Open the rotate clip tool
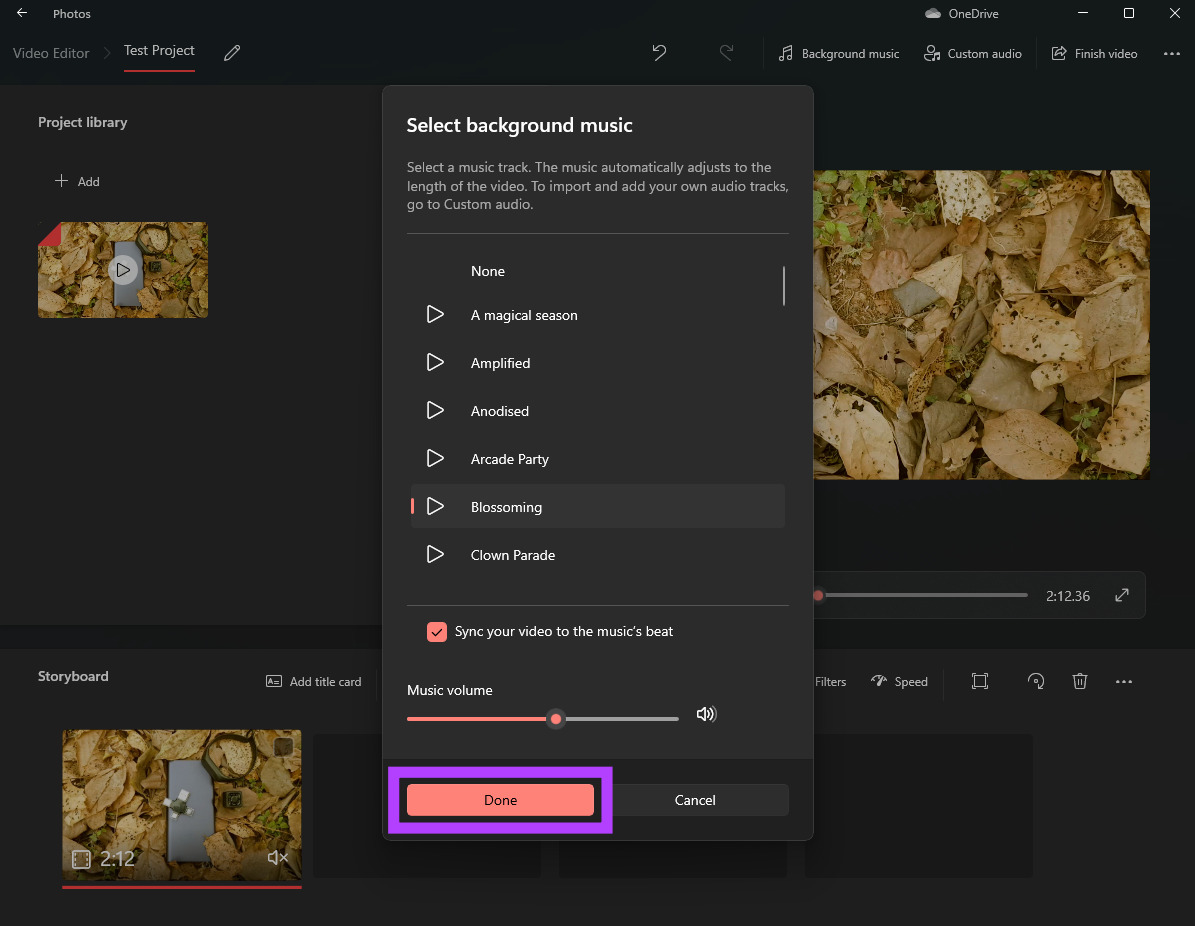This screenshot has height=926, width=1195. tap(1036, 681)
